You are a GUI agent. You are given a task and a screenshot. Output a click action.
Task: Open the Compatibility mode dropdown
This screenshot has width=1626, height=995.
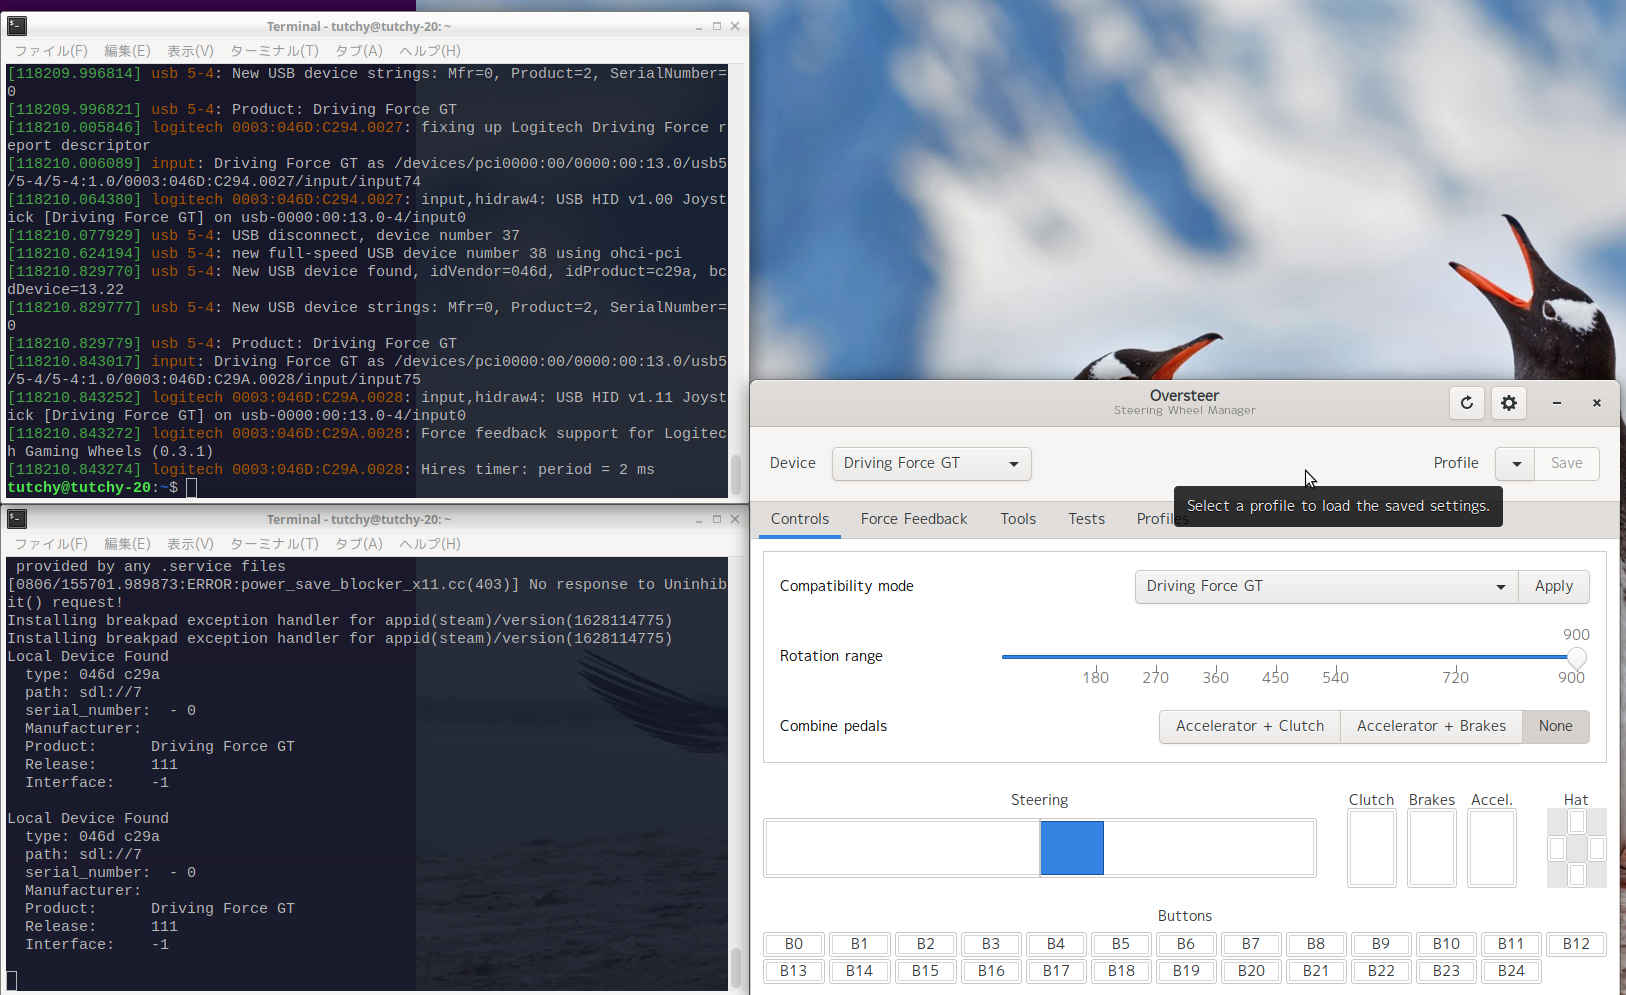[x=1325, y=586]
